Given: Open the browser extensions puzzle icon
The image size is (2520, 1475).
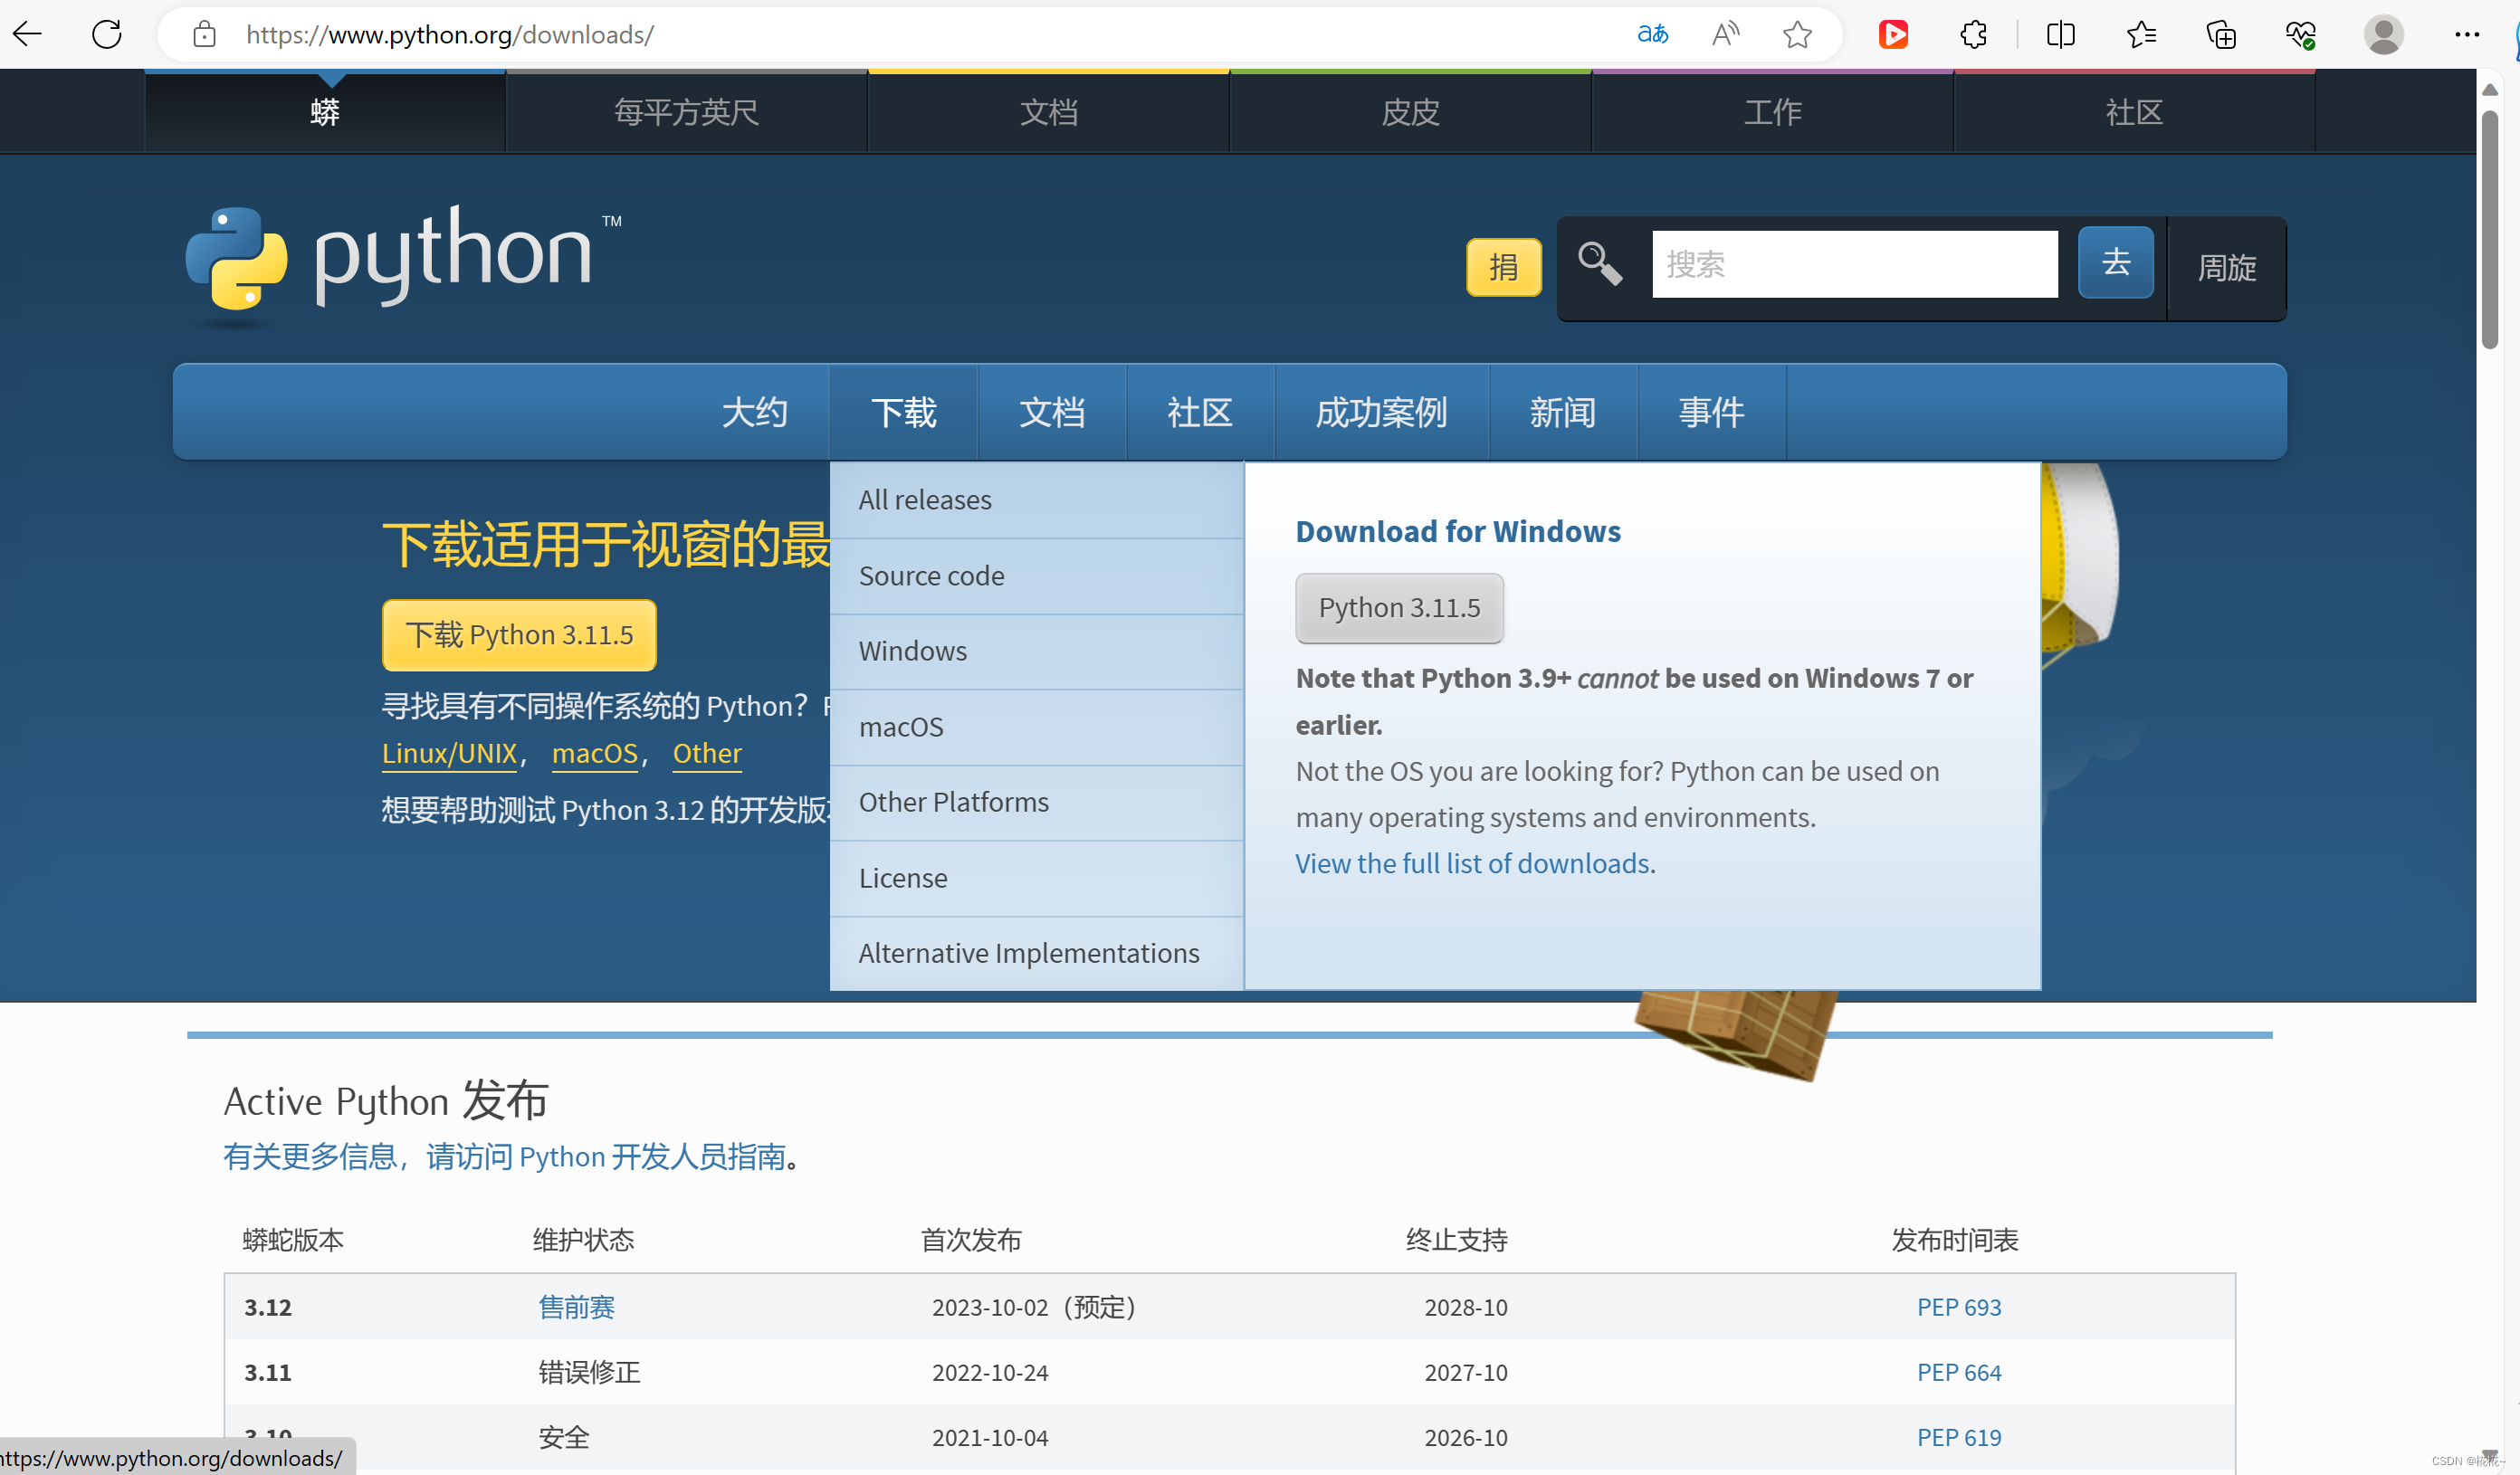Looking at the screenshot, I should pyautogui.click(x=1973, y=34).
